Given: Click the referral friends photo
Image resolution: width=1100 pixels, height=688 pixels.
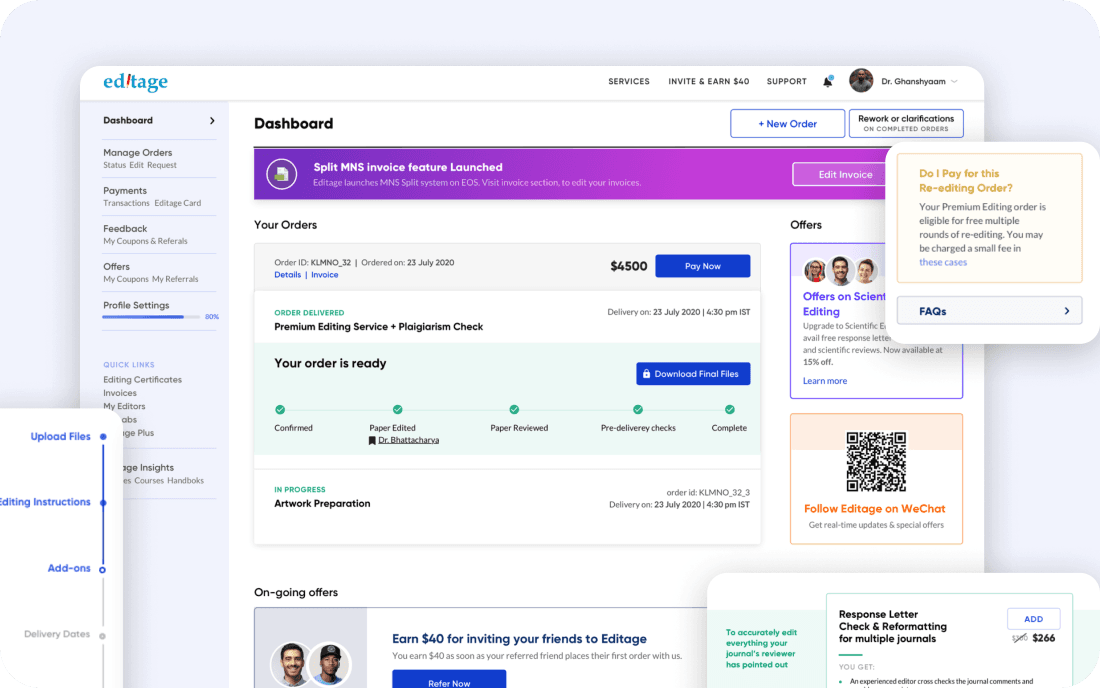Looking at the screenshot, I should coord(310,663).
